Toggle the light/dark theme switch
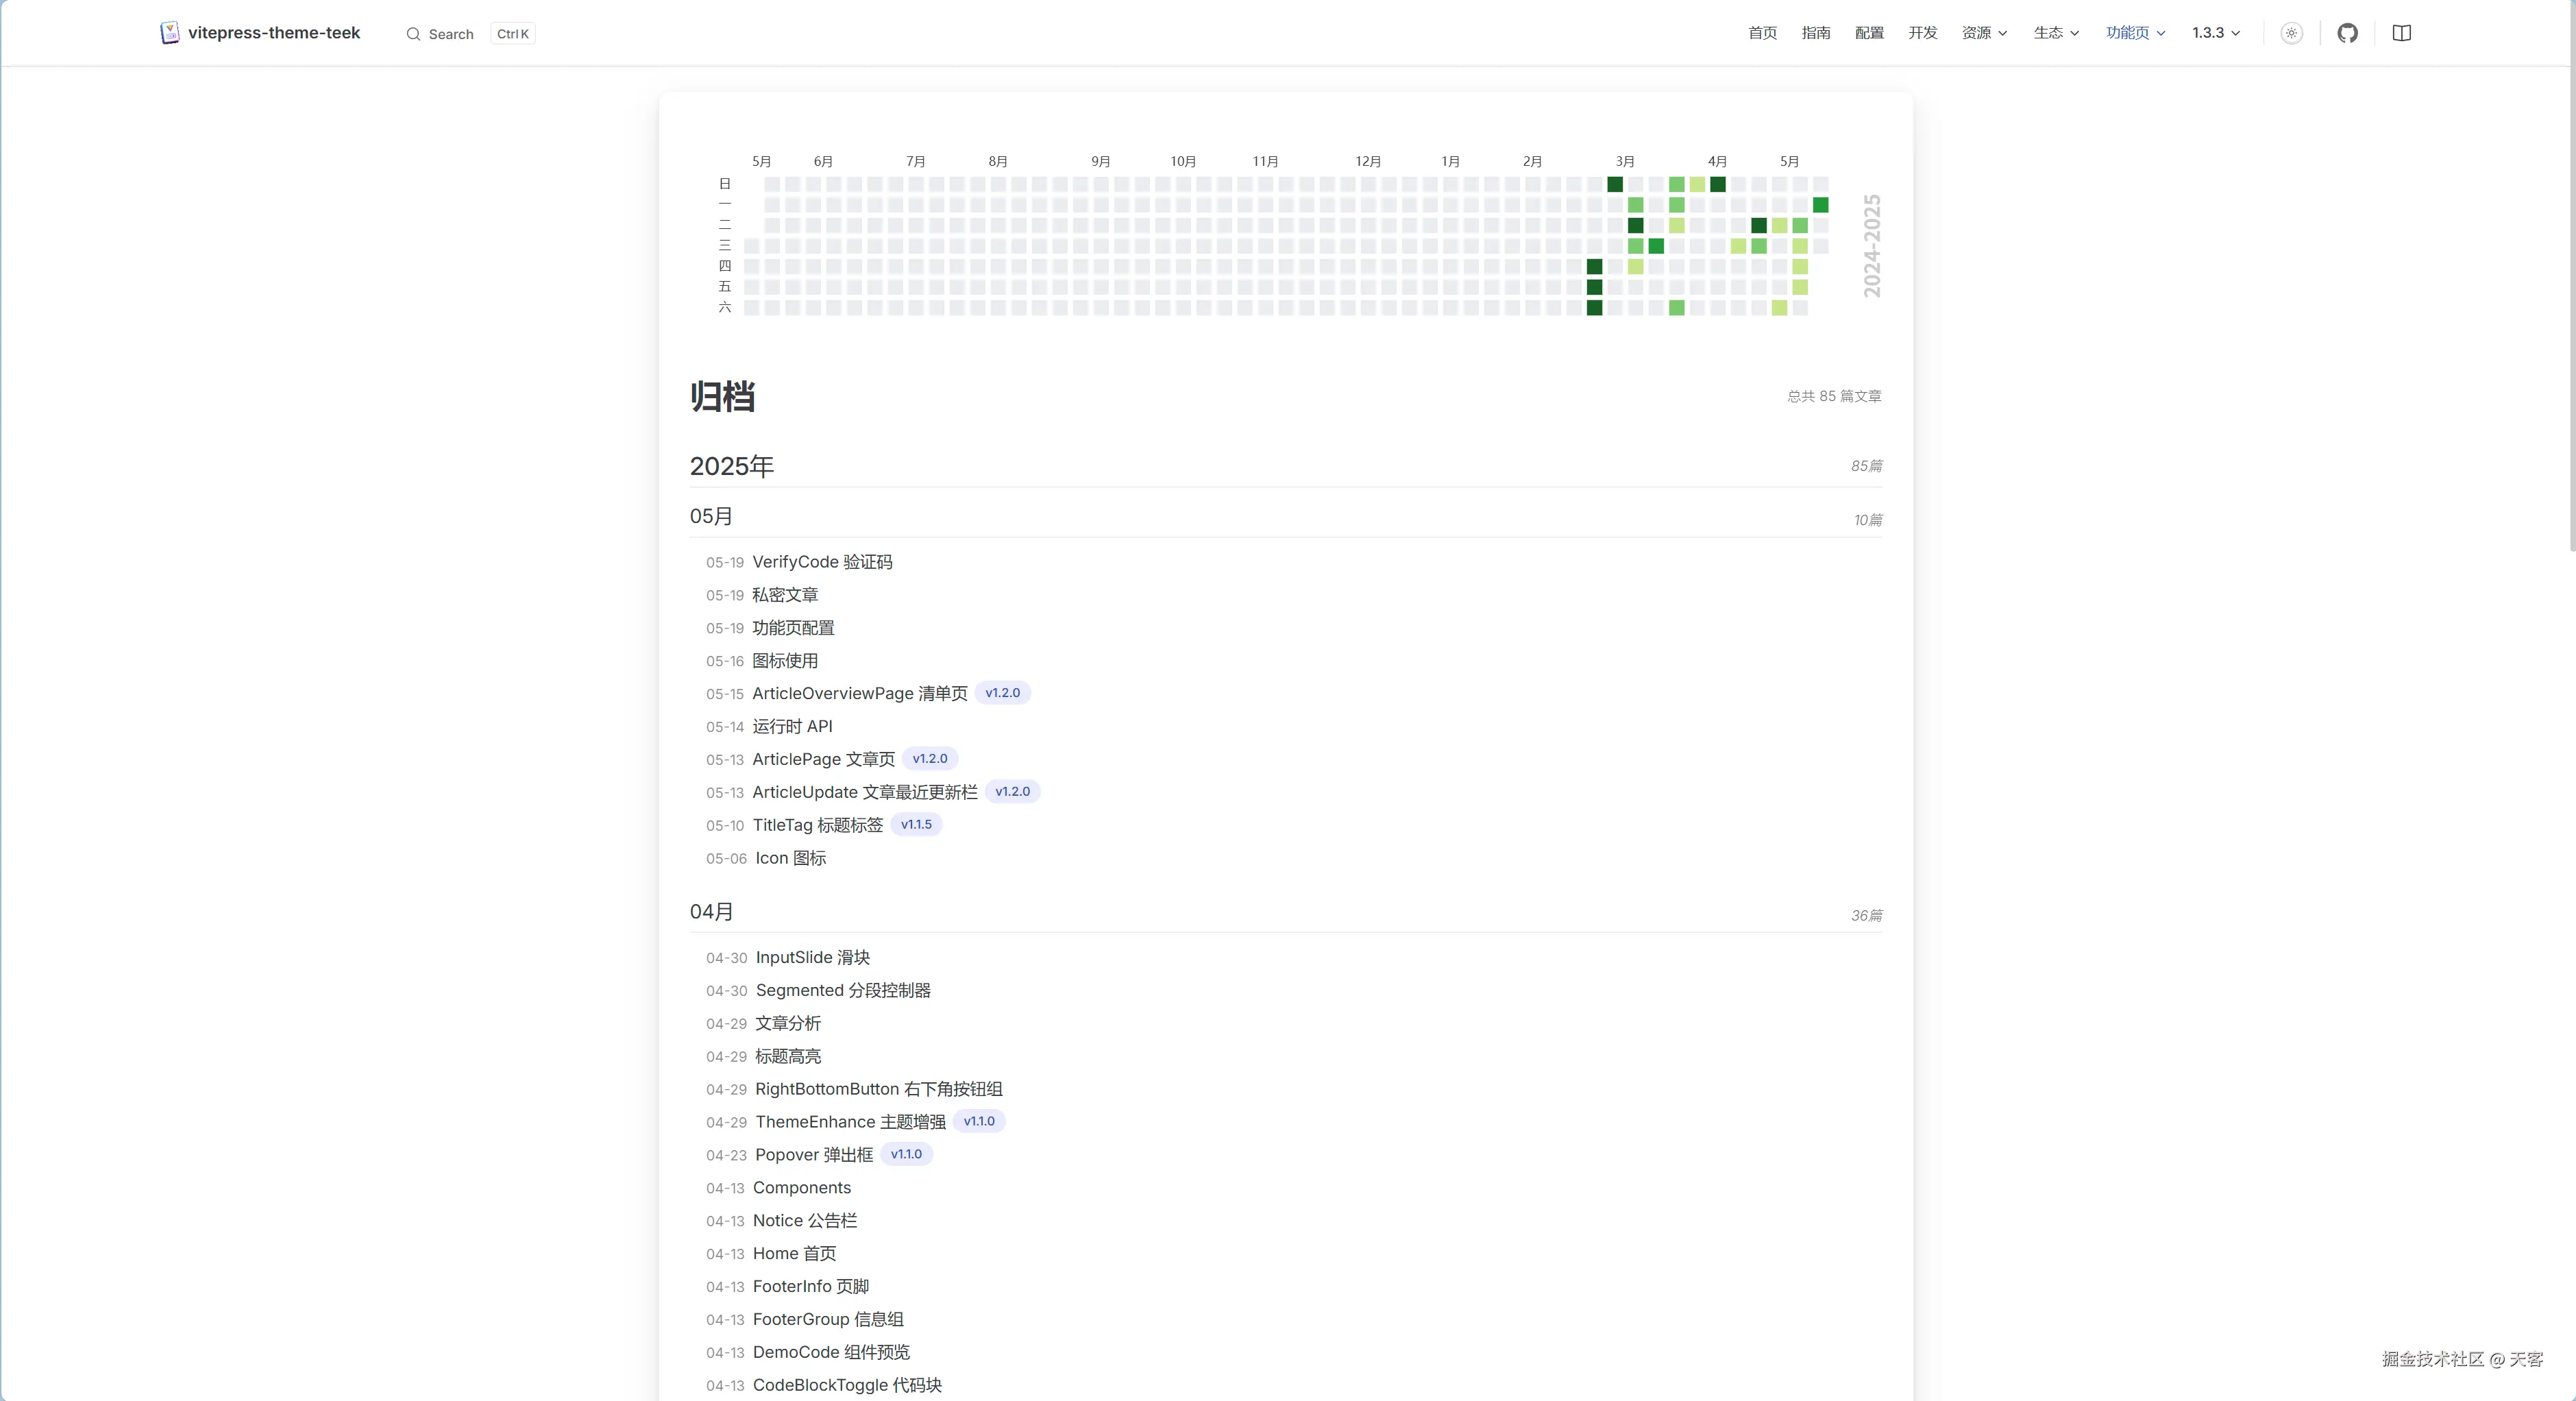The height and width of the screenshot is (1401, 2576). click(2291, 33)
